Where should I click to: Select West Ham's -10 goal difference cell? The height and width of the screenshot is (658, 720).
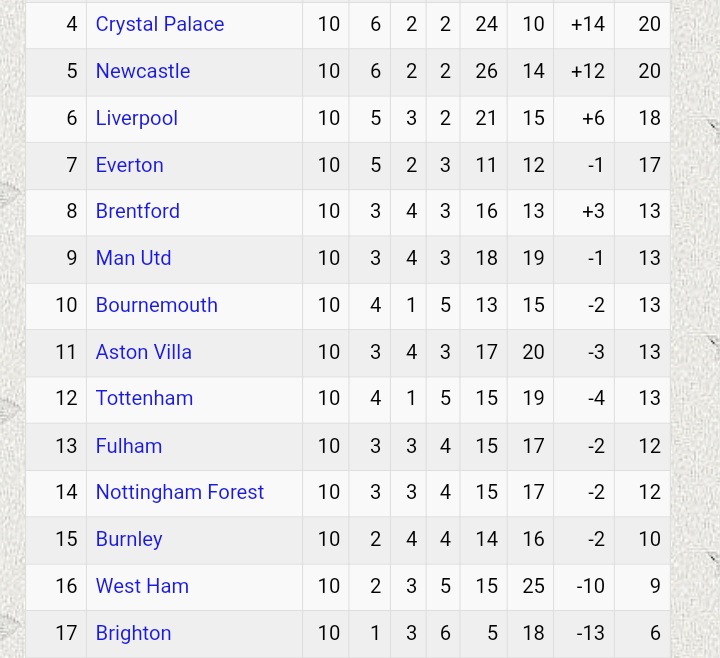tap(584, 587)
